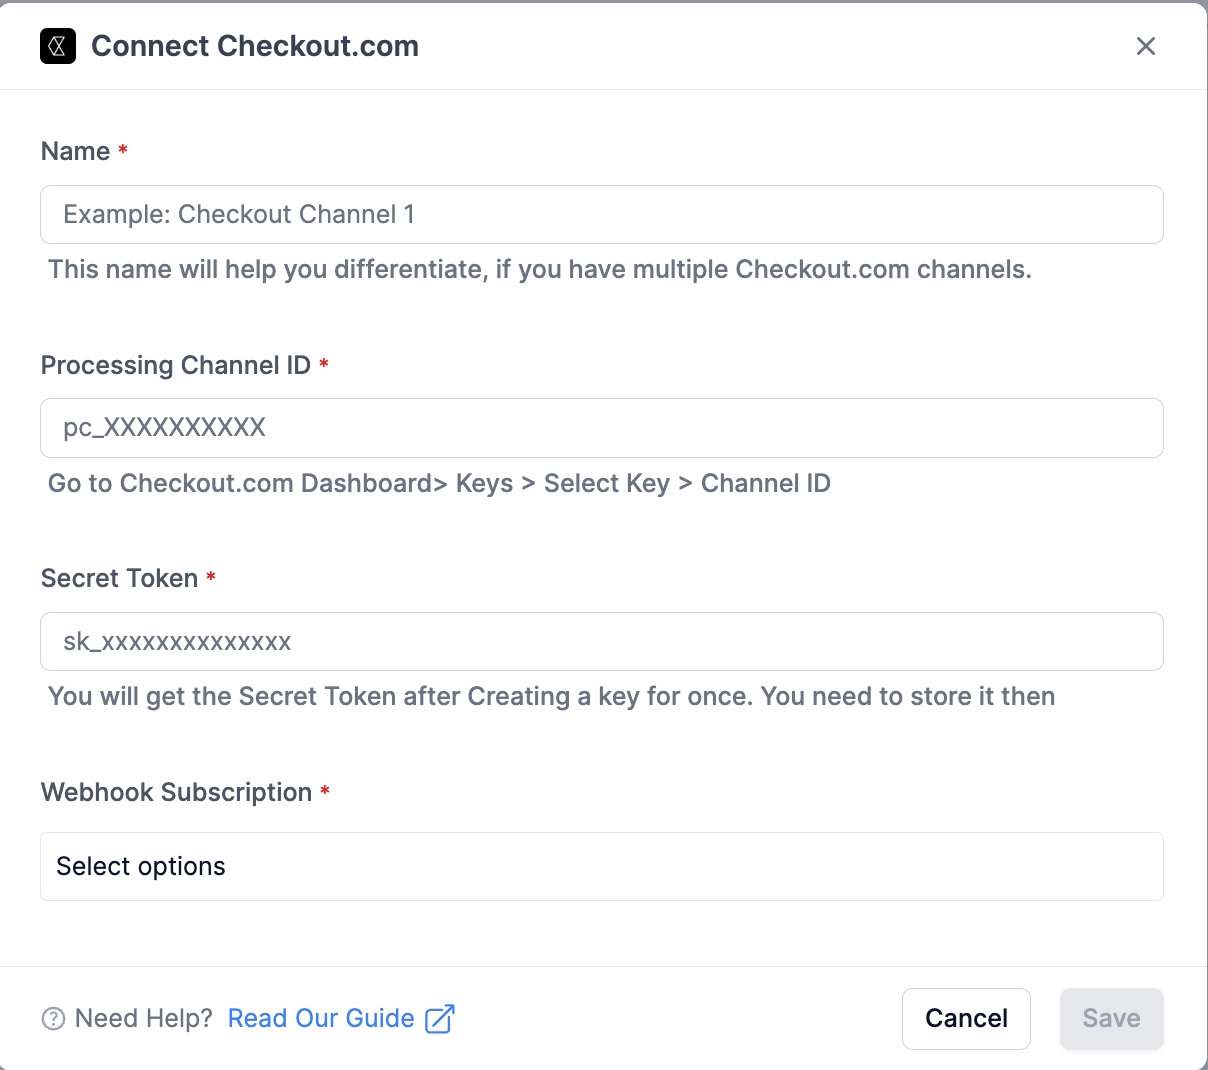This screenshot has width=1208, height=1070.
Task: Open the Webhook Subscription dropdown
Action: 601,866
